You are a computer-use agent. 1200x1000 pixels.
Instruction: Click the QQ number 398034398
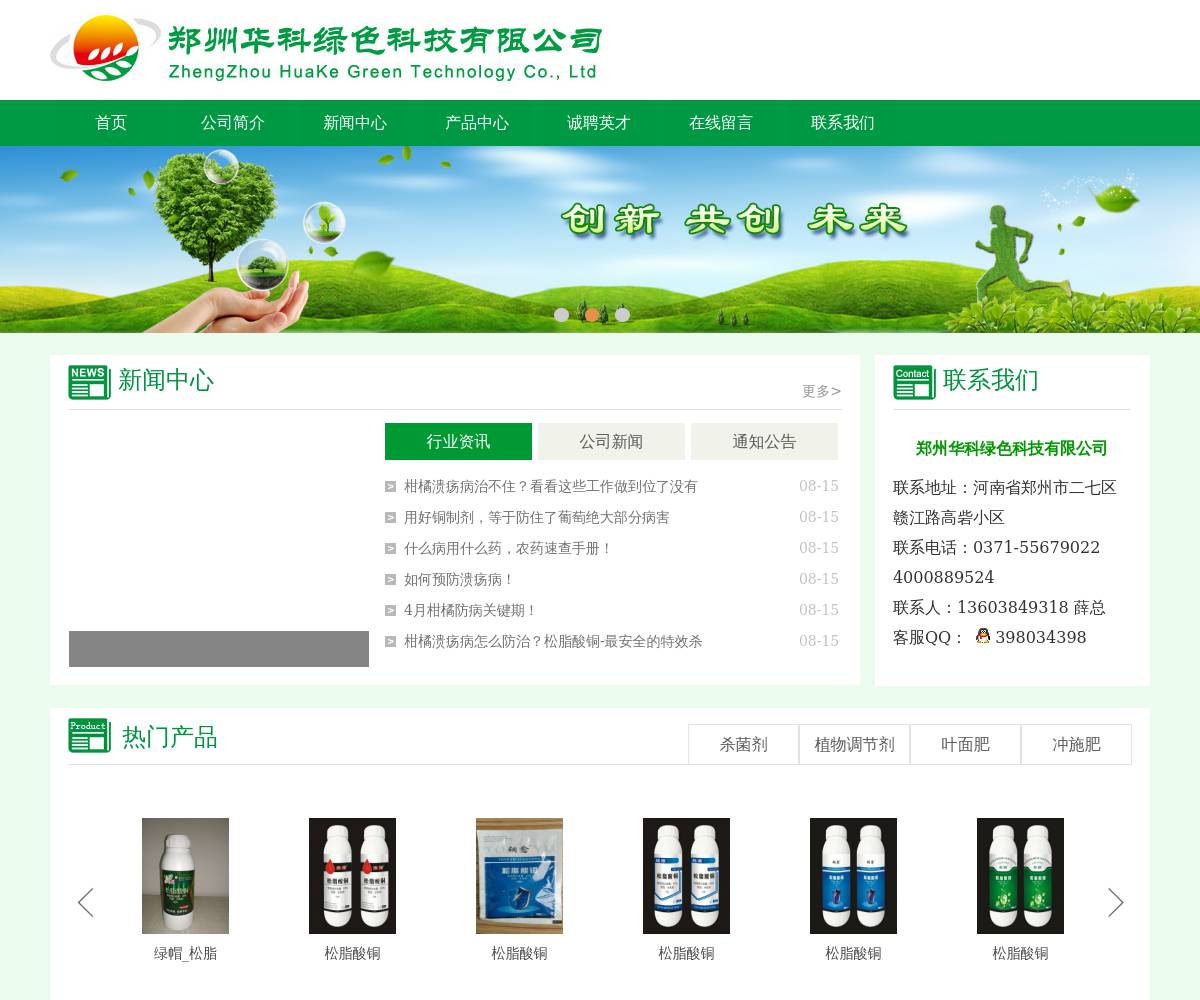pyautogui.click(x=1041, y=637)
